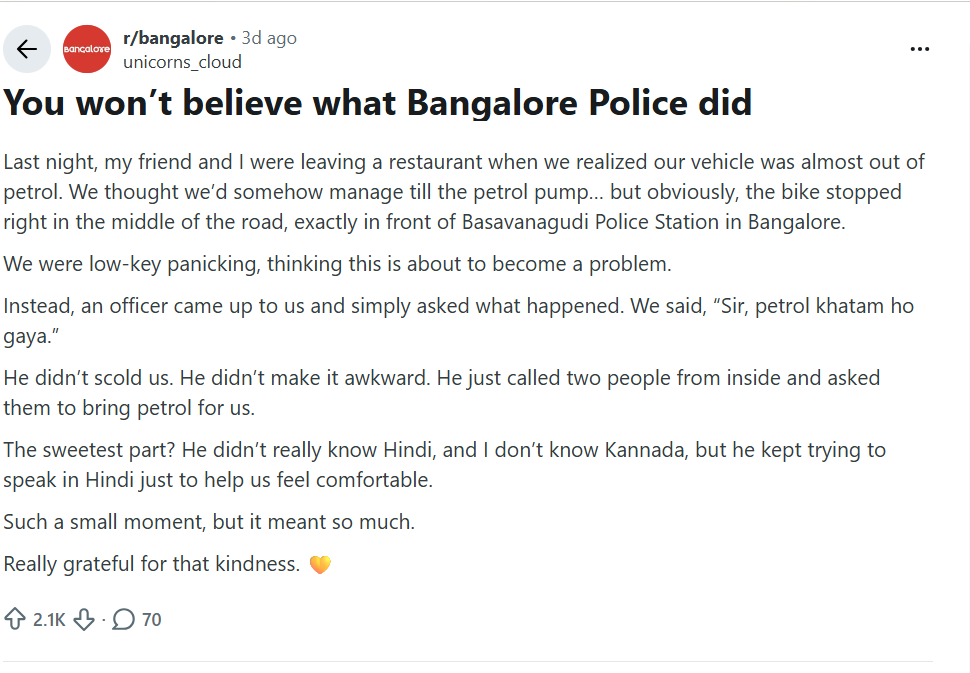
Task: Click the yellow heart emoji
Action: coord(320,565)
